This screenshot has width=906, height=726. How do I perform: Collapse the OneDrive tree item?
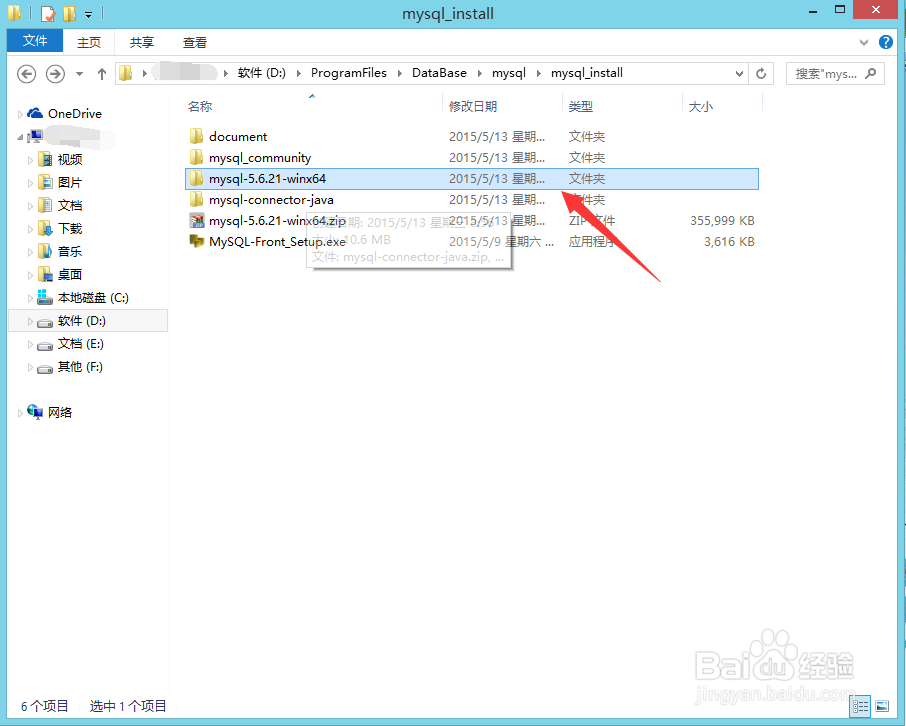coord(20,113)
